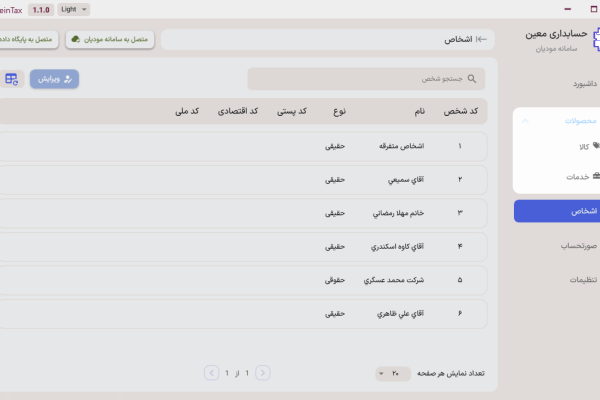Open خدمات menu item
Image resolution: width=600 pixels, height=400 pixels.
click(577, 177)
